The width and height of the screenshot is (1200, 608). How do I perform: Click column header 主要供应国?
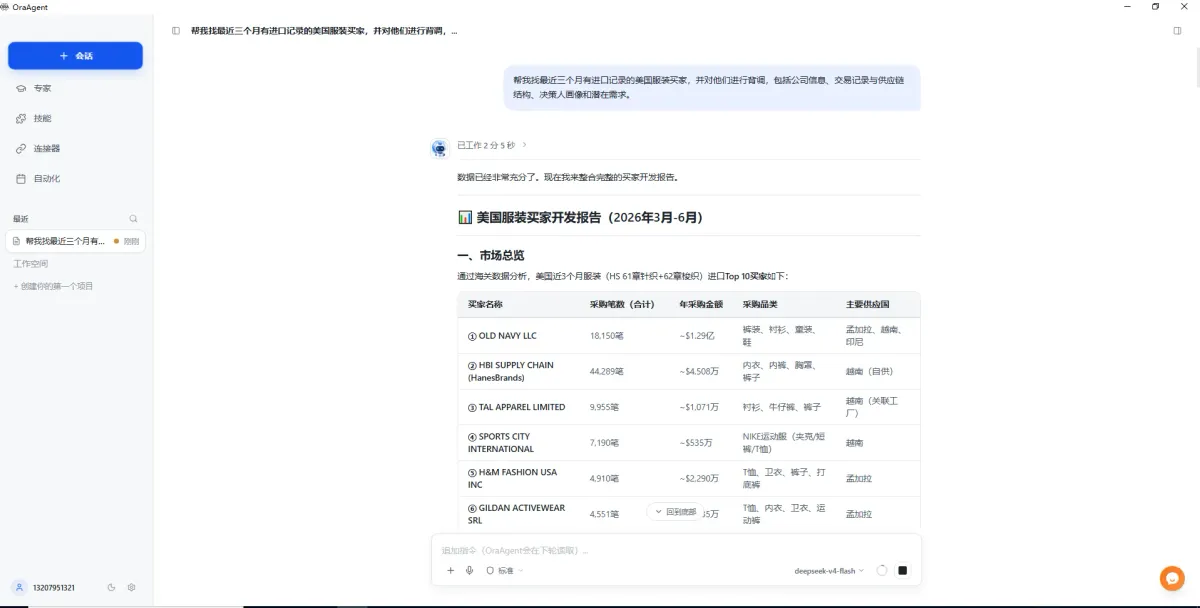868,304
